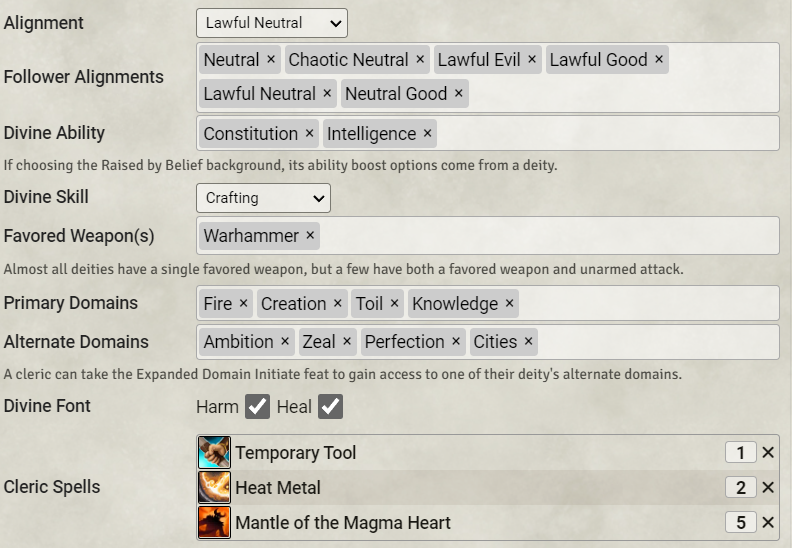Uncheck the Harm divine font checkbox

point(258,407)
